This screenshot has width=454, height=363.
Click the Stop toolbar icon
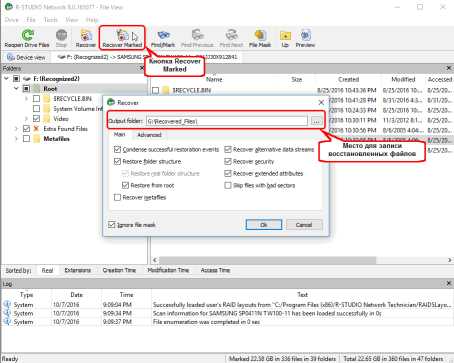pyautogui.click(x=61, y=38)
